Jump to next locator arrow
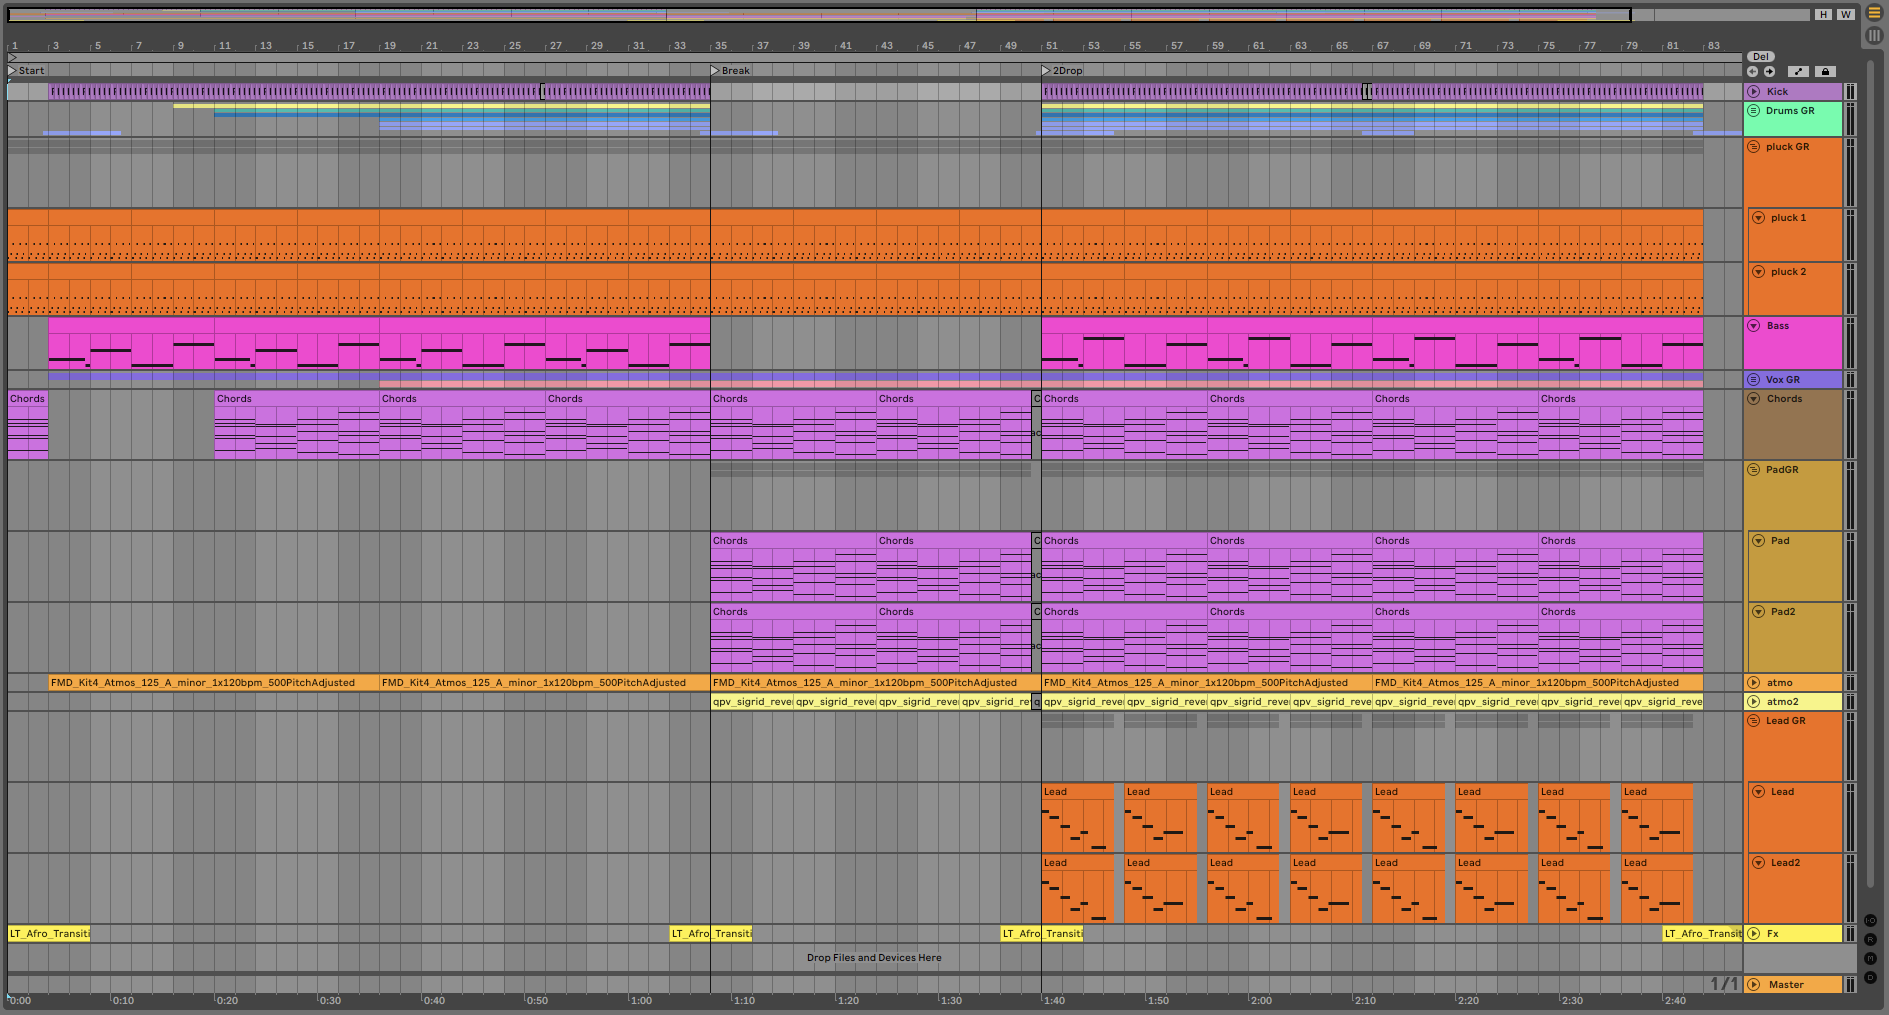Screen dimensions: 1889x1015 [1769, 71]
